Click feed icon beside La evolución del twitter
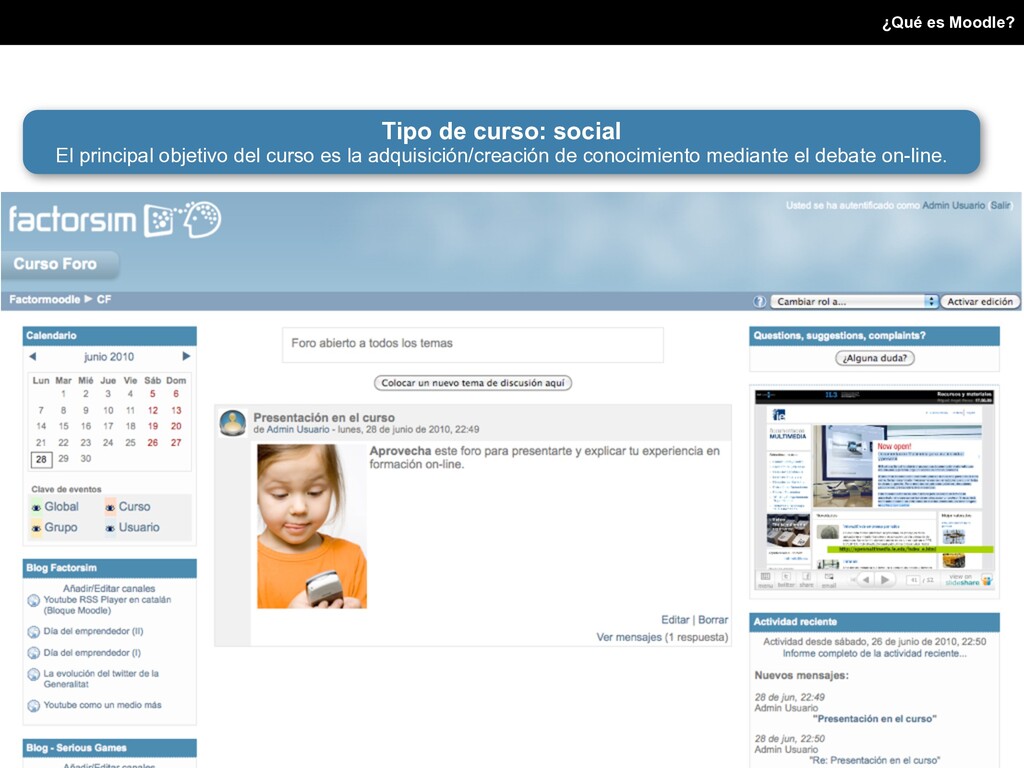 34,675
